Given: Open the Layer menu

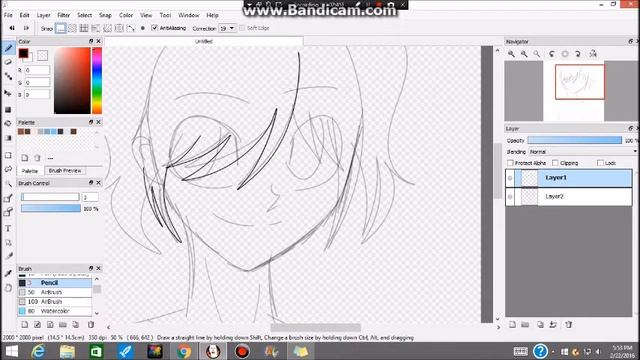Looking at the screenshot, I should click(43, 15).
